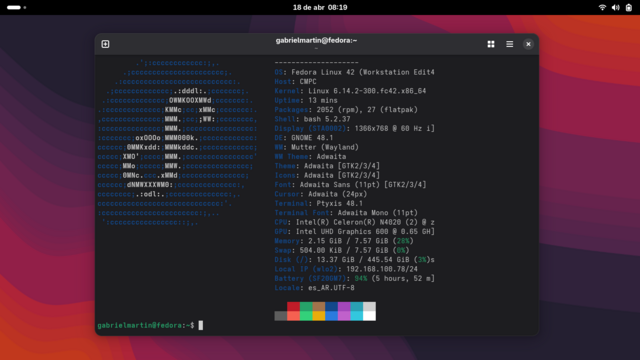The height and width of the screenshot is (360, 640).
Task: Click the Fedora ASCII art logo
Action: (x=178, y=142)
